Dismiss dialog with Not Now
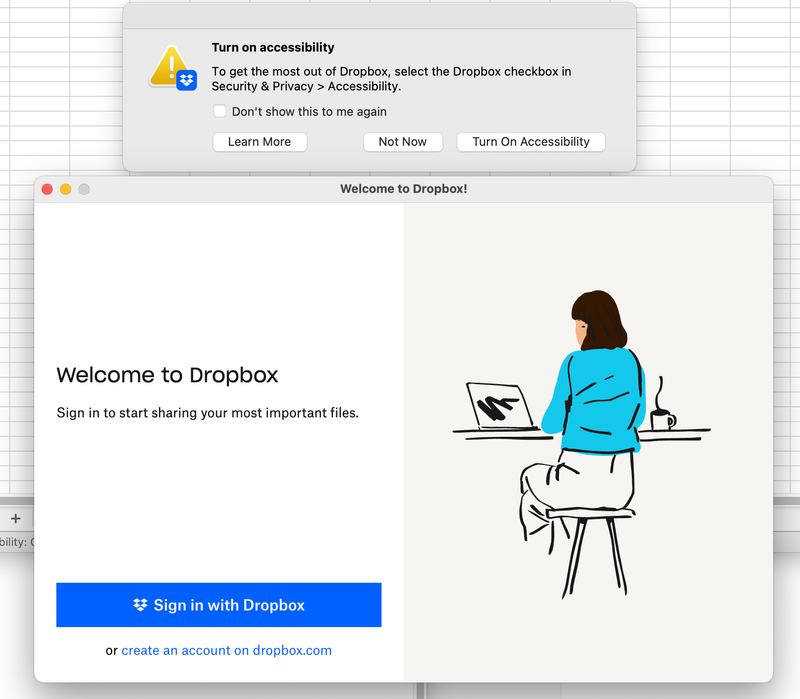 (x=403, y=142)
